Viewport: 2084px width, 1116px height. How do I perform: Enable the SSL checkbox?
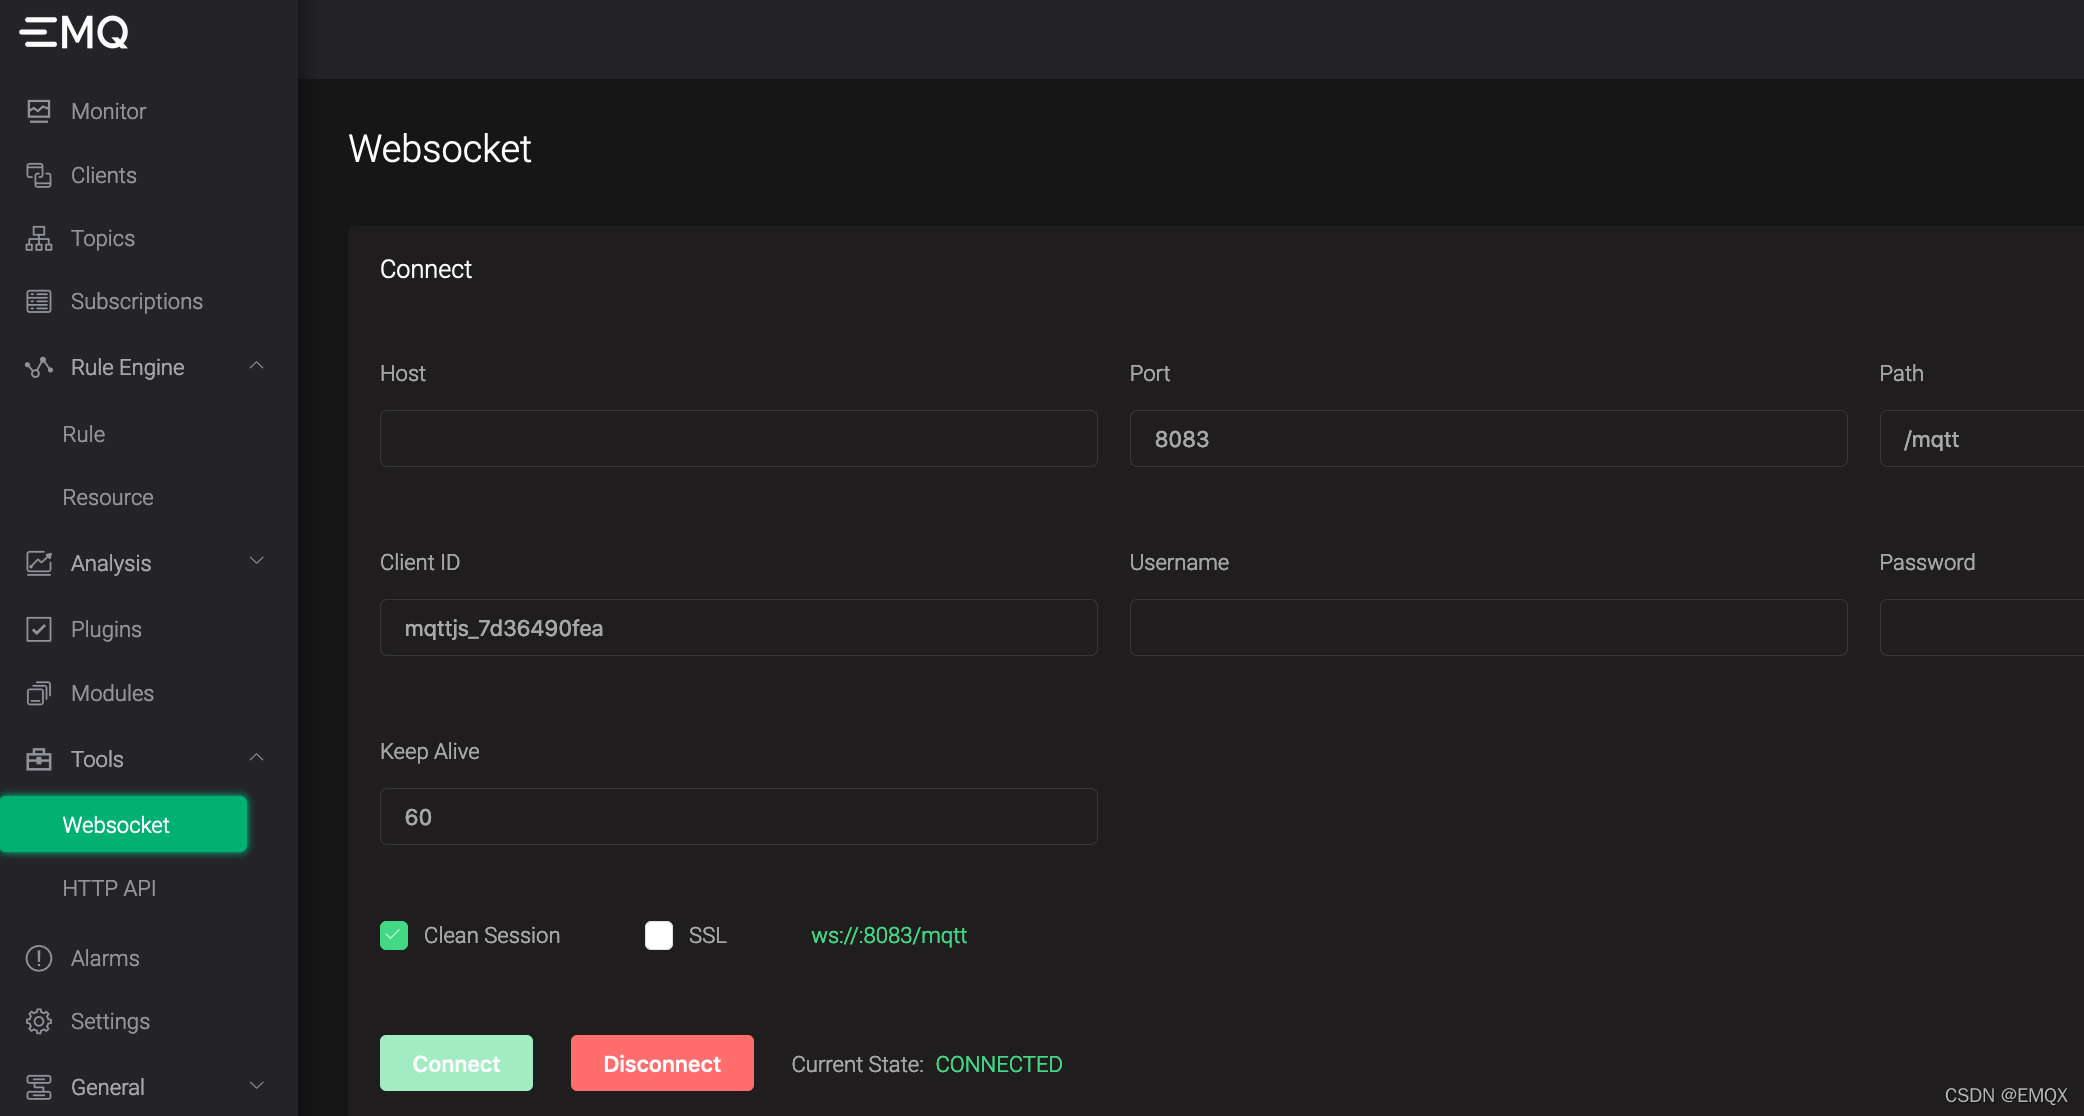coord(658,935)
